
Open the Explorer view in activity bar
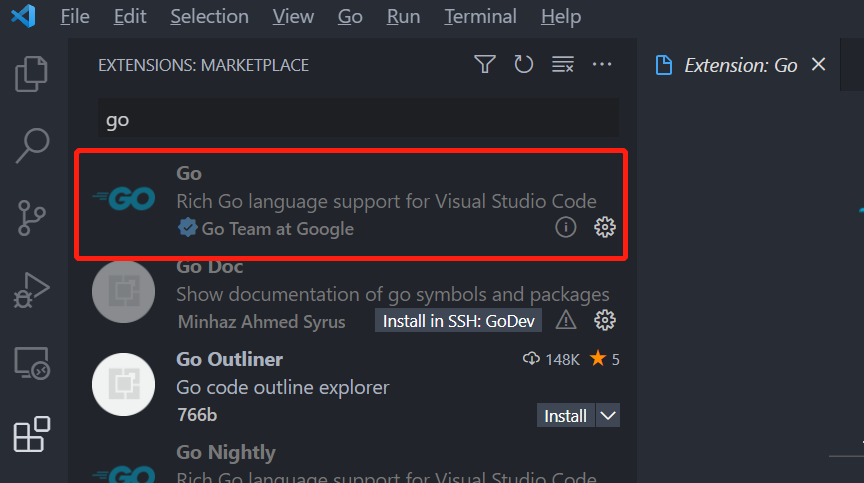[x=31, y=74]
